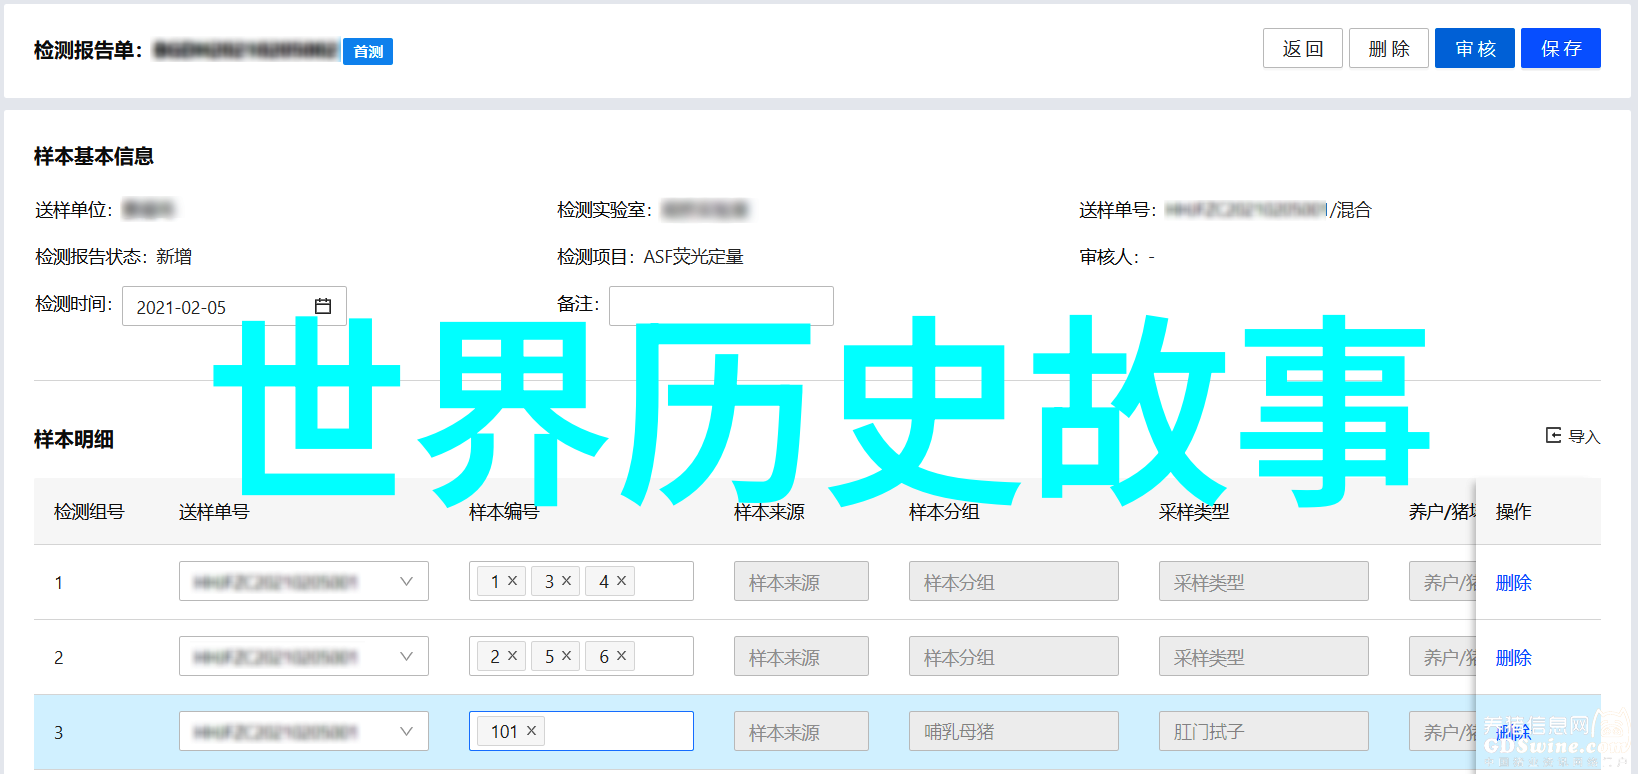The height and width of the screenshot is (774, 1638).
Task: Save the report with 保存
Action: click(x=1560, y=48)
